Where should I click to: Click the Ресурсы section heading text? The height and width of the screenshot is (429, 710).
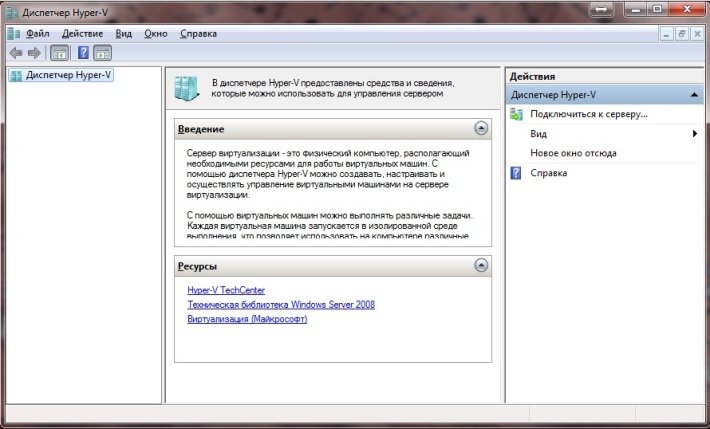point(197,266)
